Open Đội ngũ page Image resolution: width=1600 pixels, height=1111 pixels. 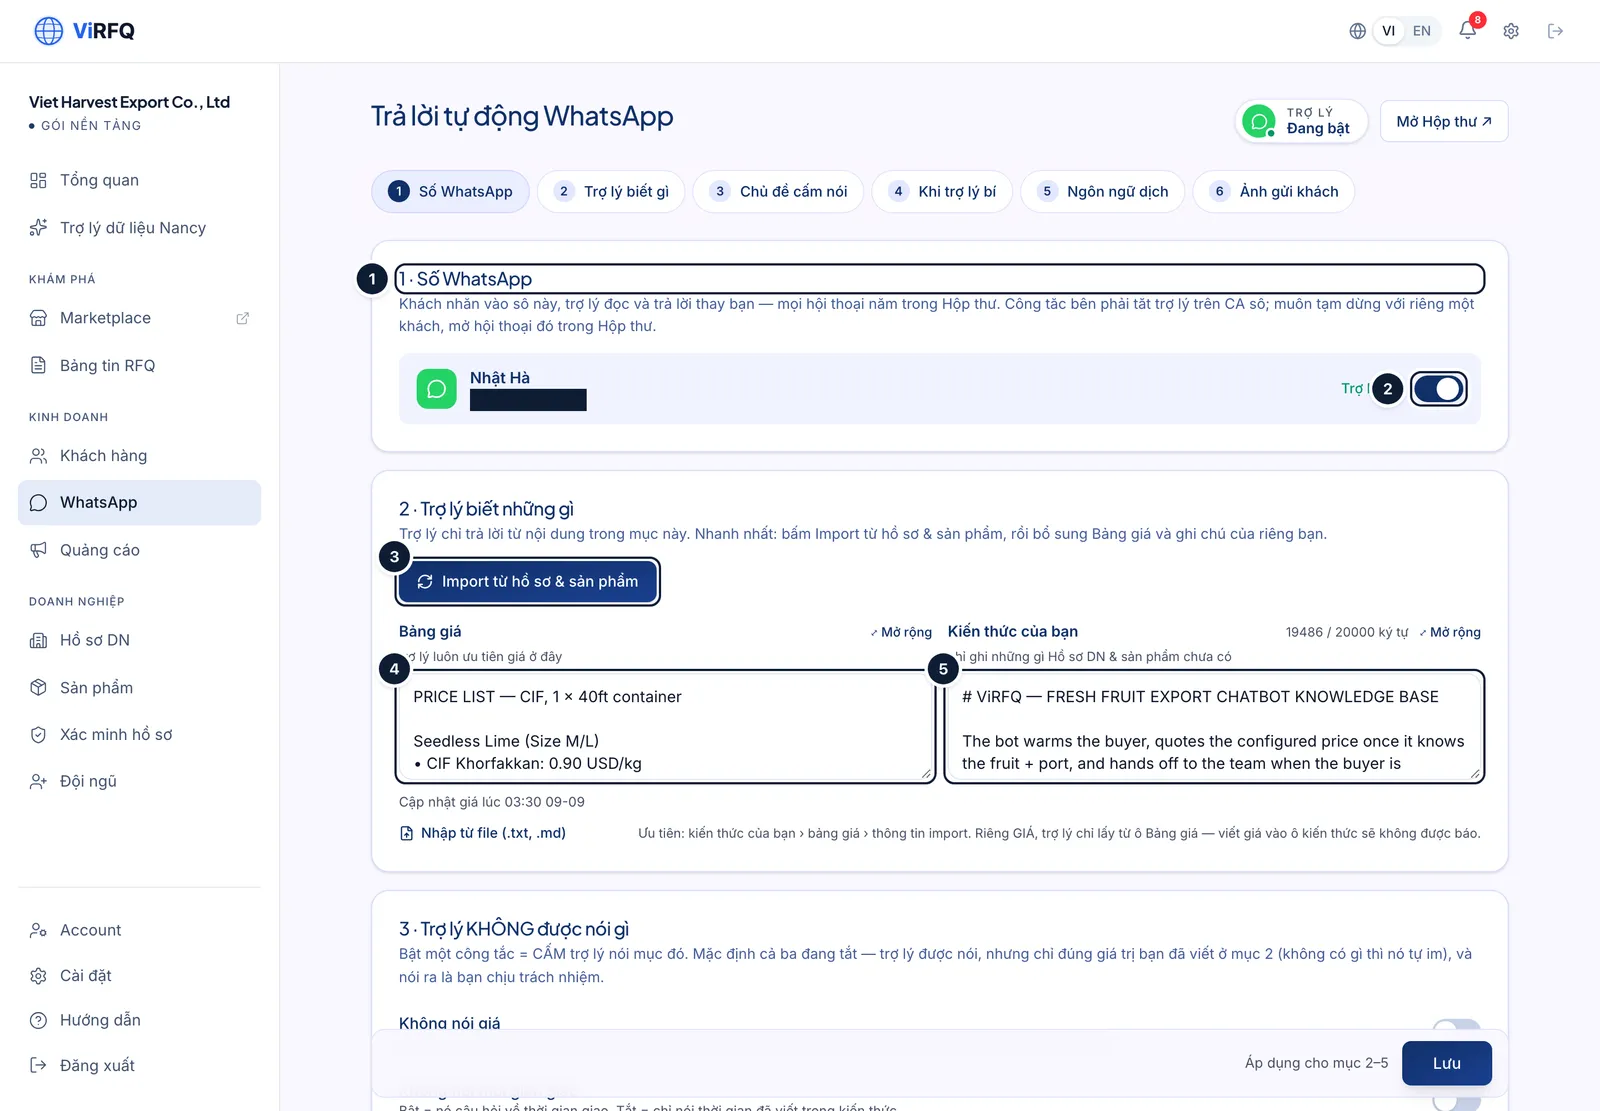click(139, 781)
